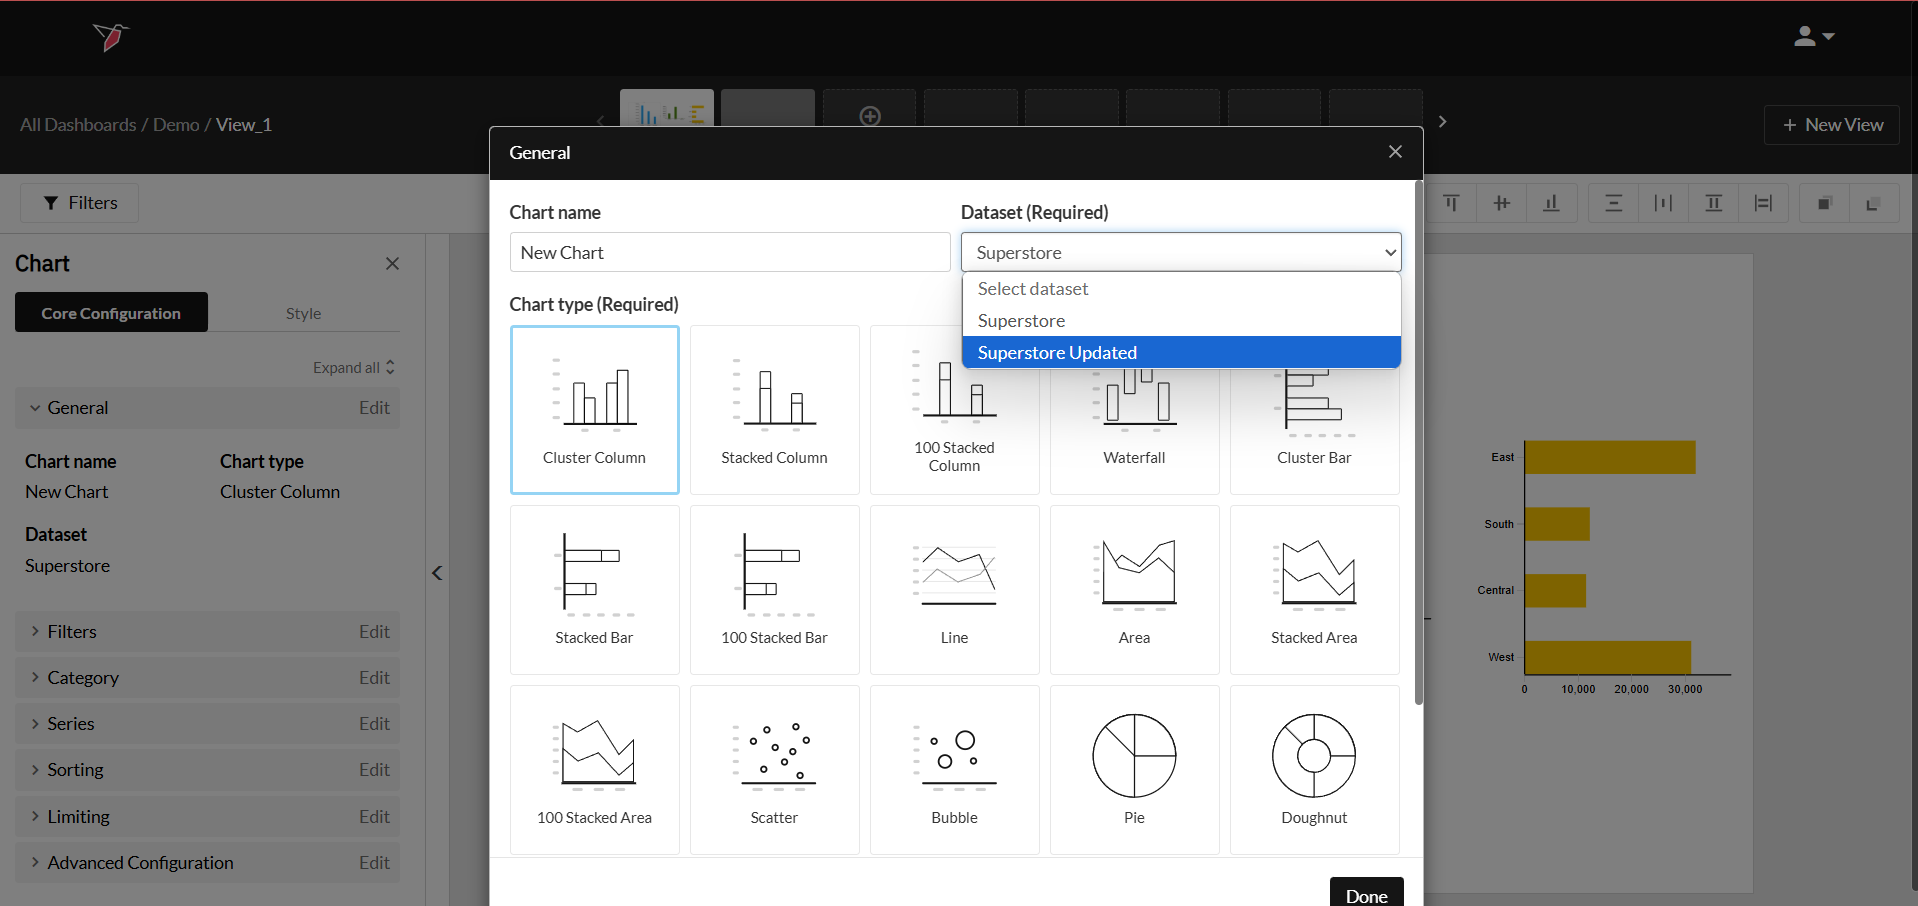Image resolution: width=1918 pixels, height=906 pixels.
Task: Click the send to back toolbar icon
Action: point(1873,203)
